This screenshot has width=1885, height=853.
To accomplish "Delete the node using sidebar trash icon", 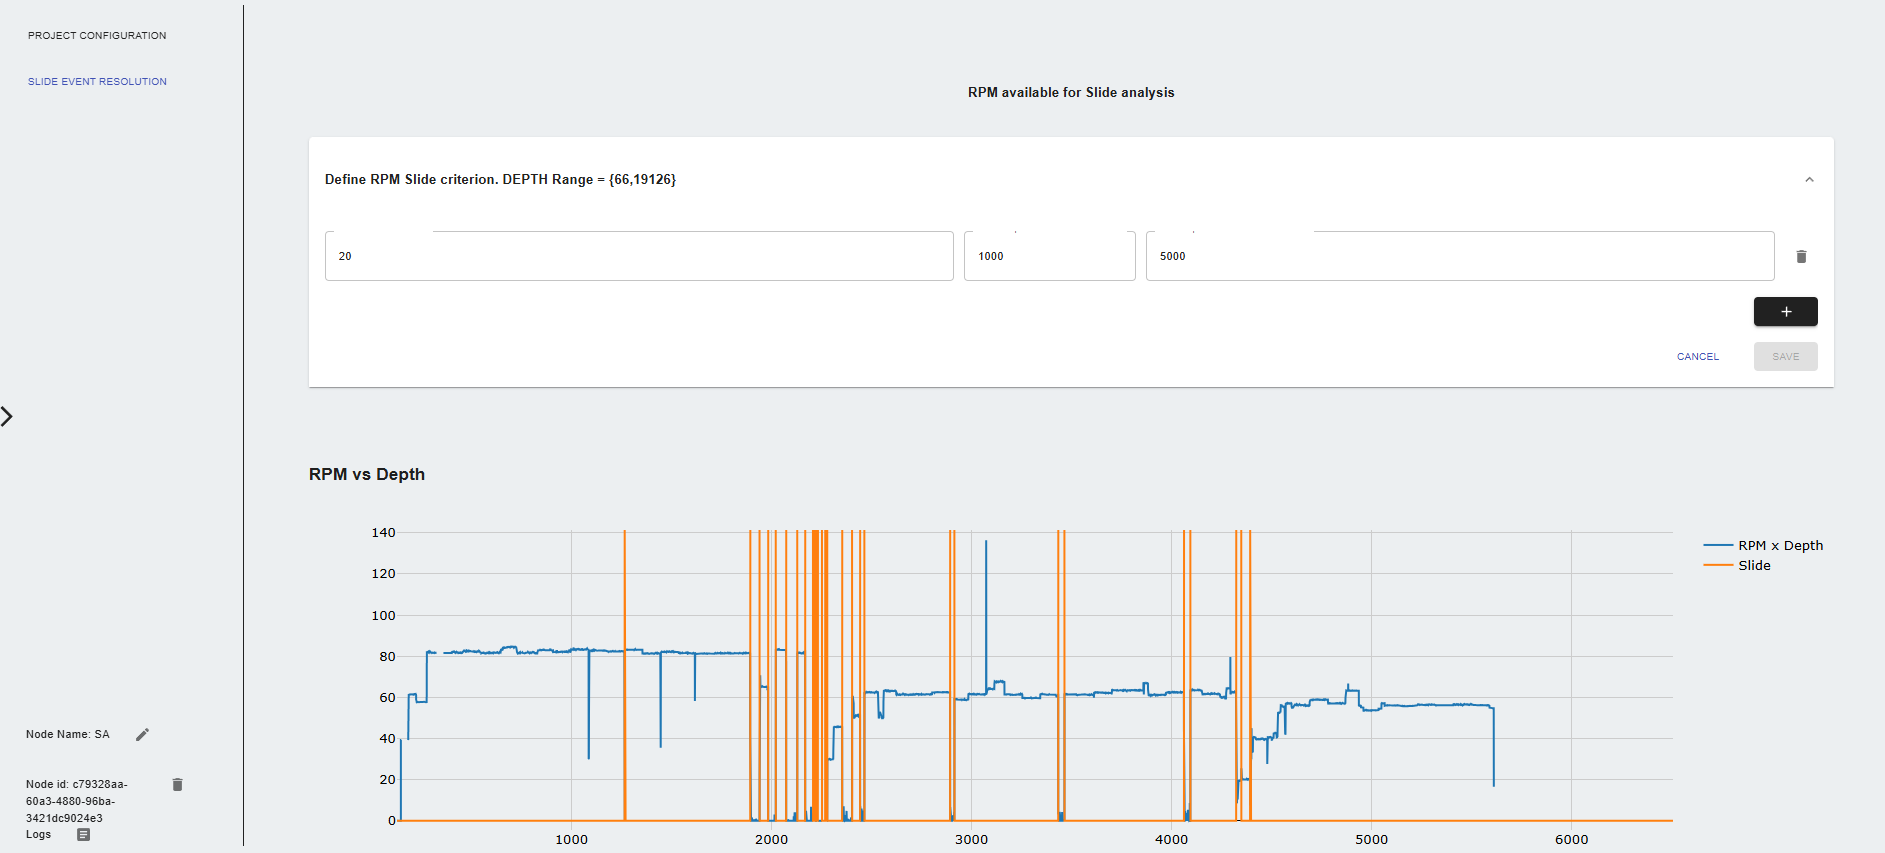I will (177, 785).
